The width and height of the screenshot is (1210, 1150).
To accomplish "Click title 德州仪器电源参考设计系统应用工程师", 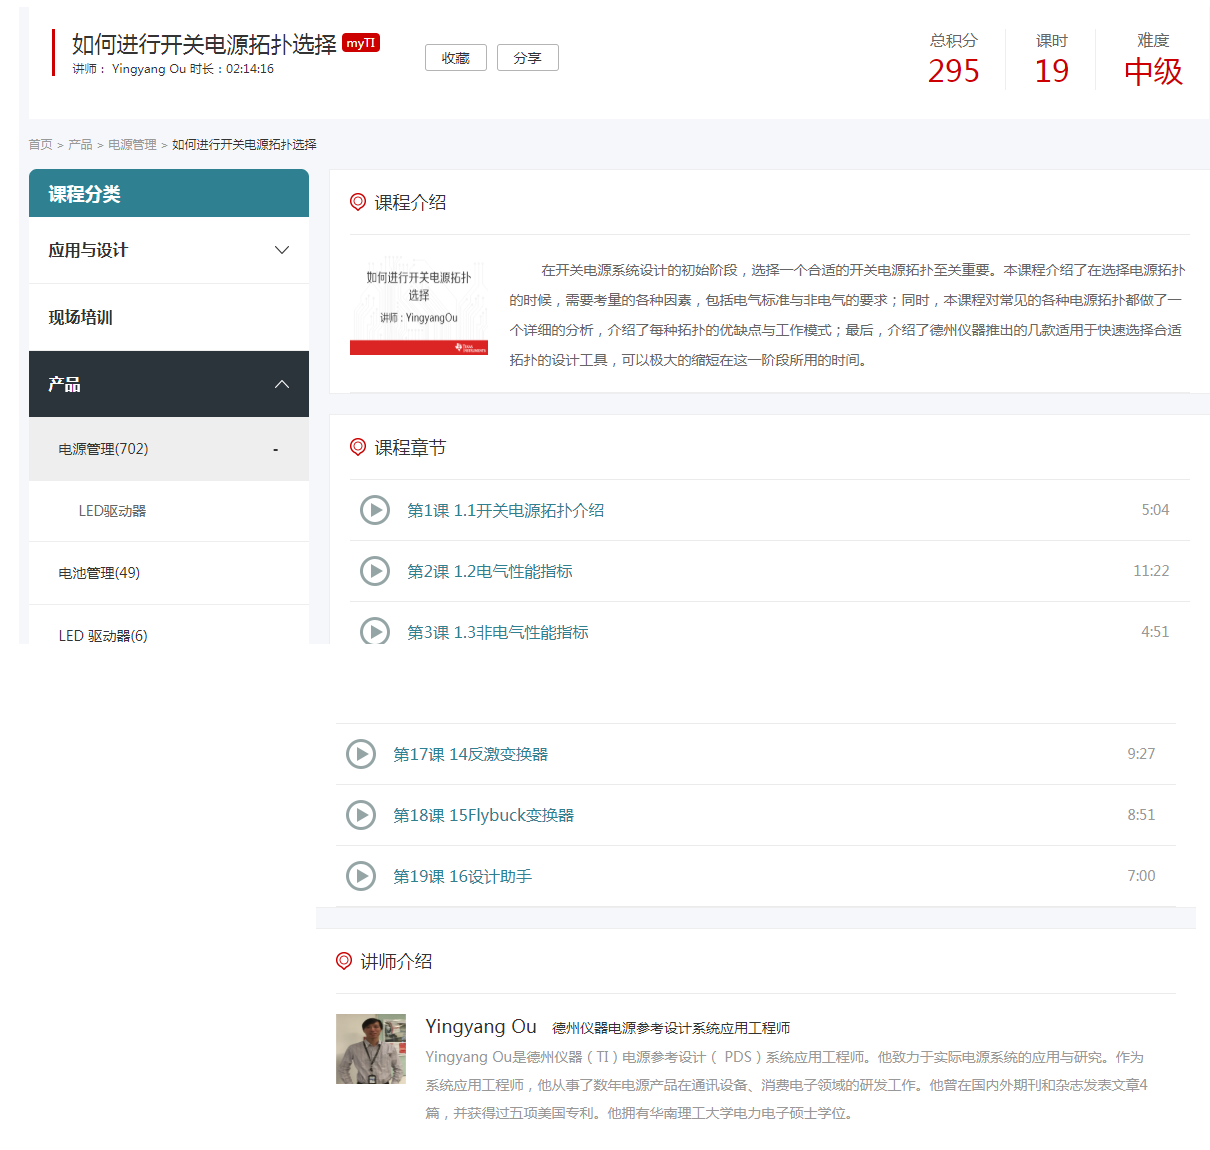I will tap(671, 1028).
